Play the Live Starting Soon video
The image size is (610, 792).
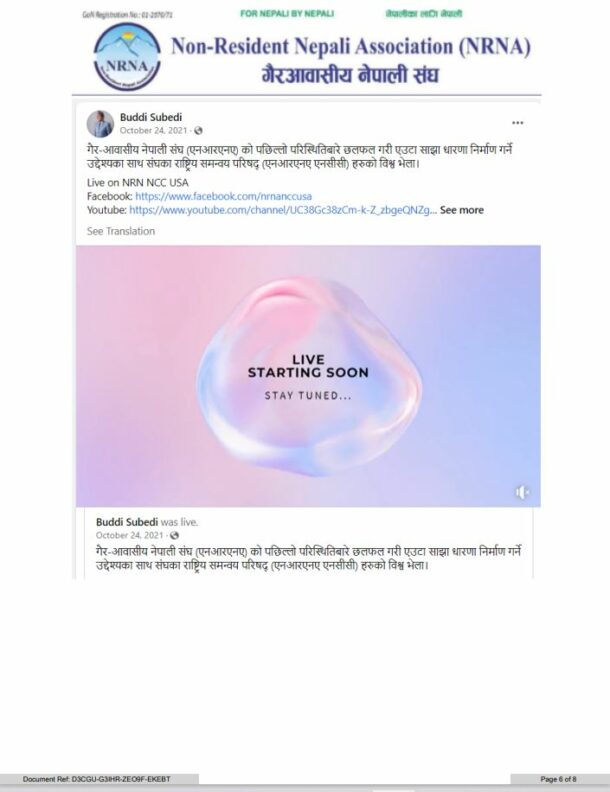(308, 376)
